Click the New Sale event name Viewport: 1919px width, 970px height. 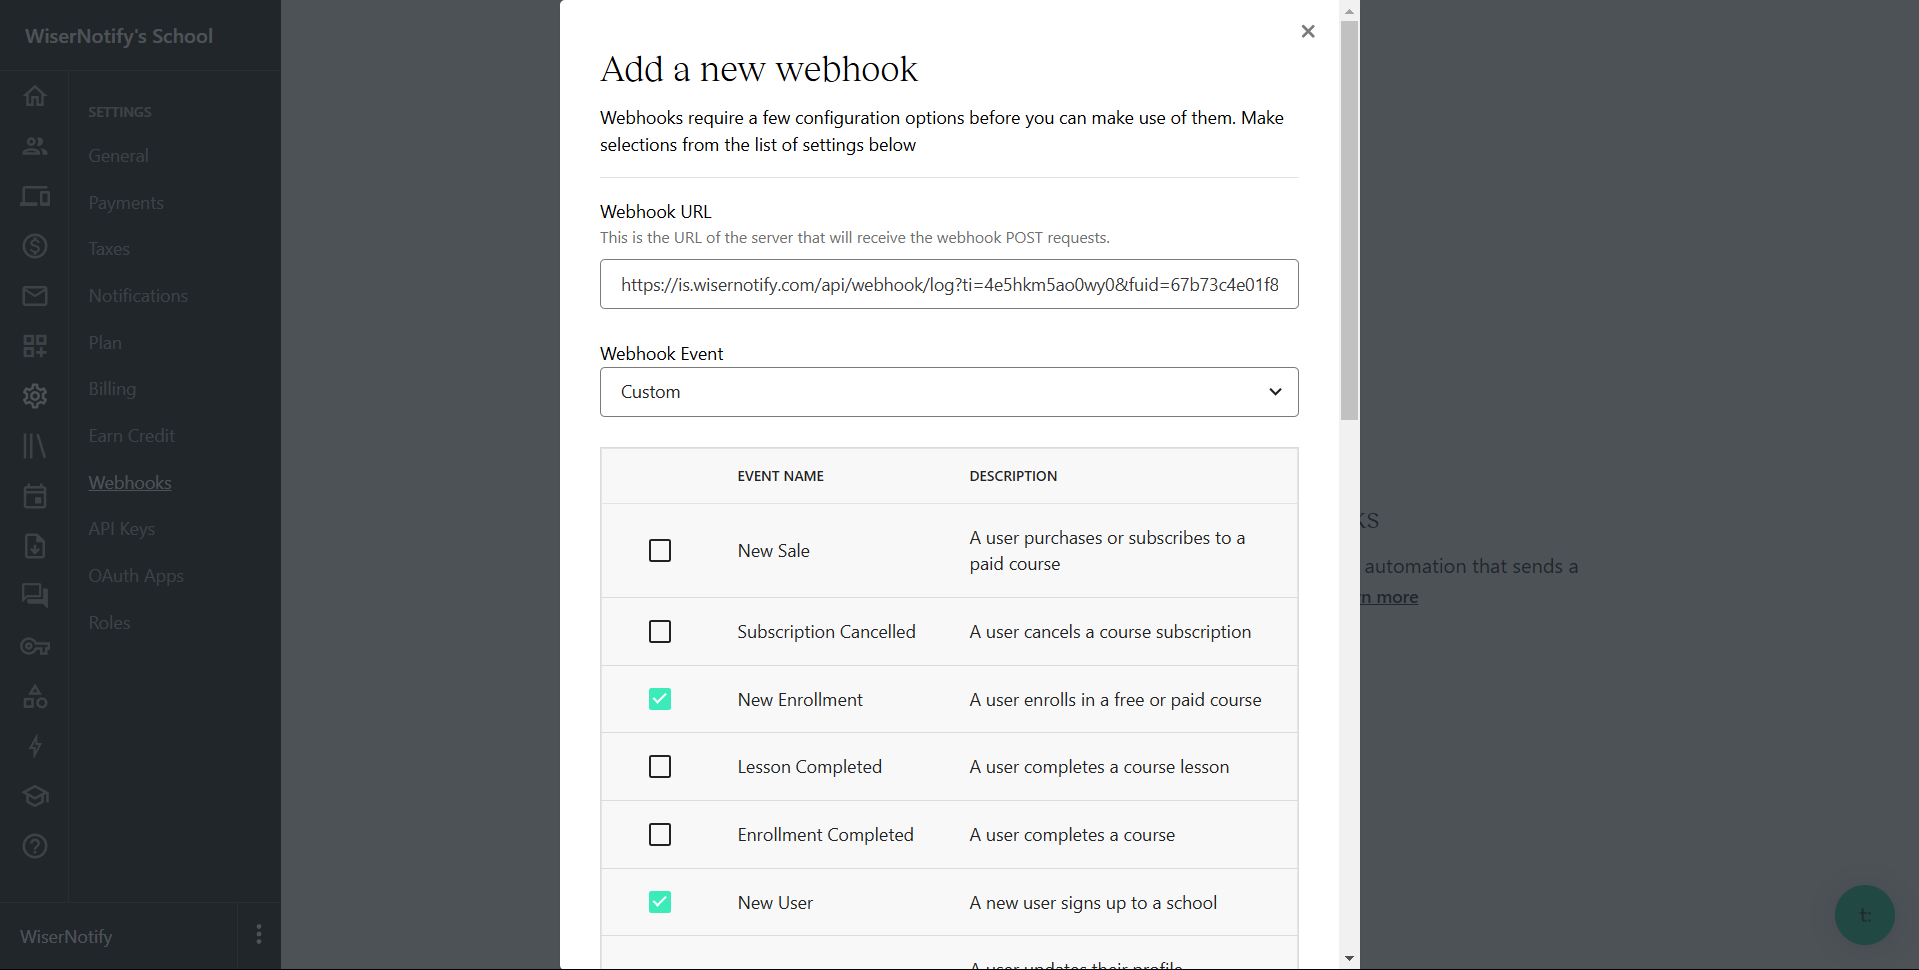pos(773,551)
